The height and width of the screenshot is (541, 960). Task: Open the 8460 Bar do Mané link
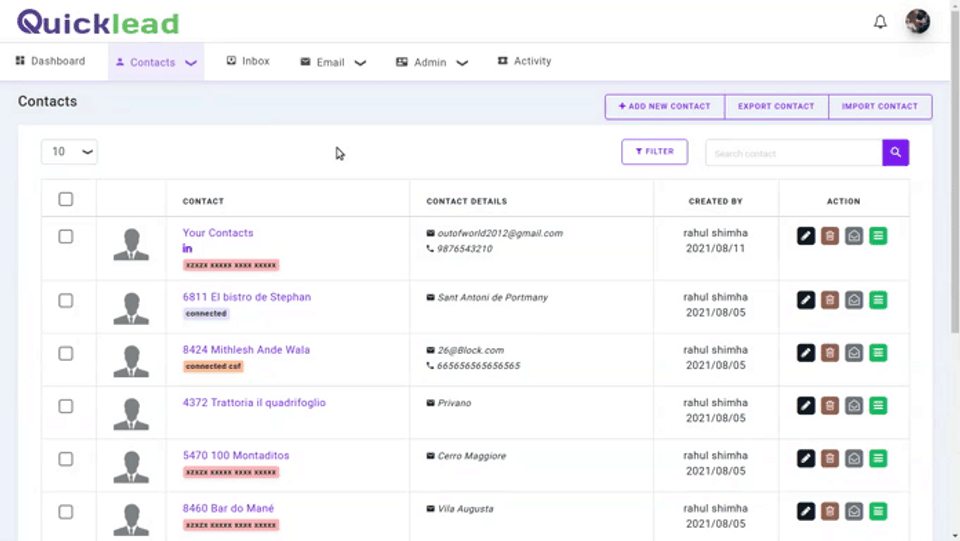coord(228,509)
